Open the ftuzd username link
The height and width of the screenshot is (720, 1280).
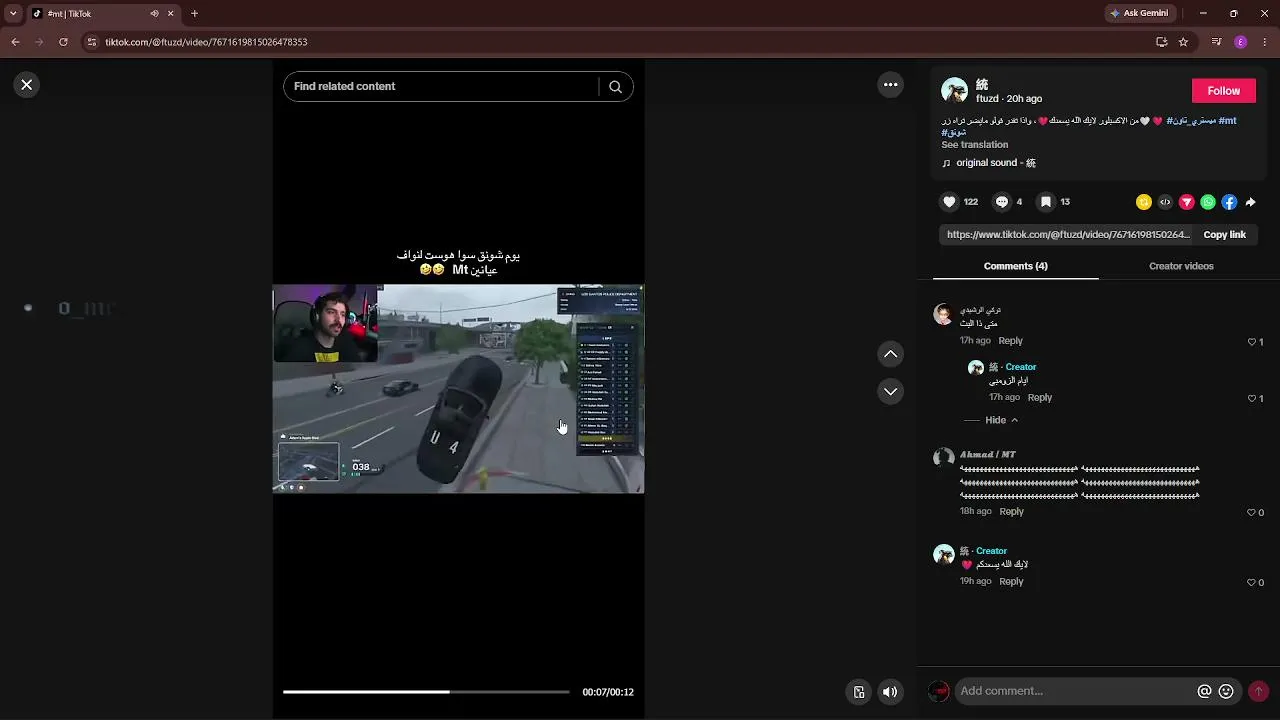tap(987, 99)
